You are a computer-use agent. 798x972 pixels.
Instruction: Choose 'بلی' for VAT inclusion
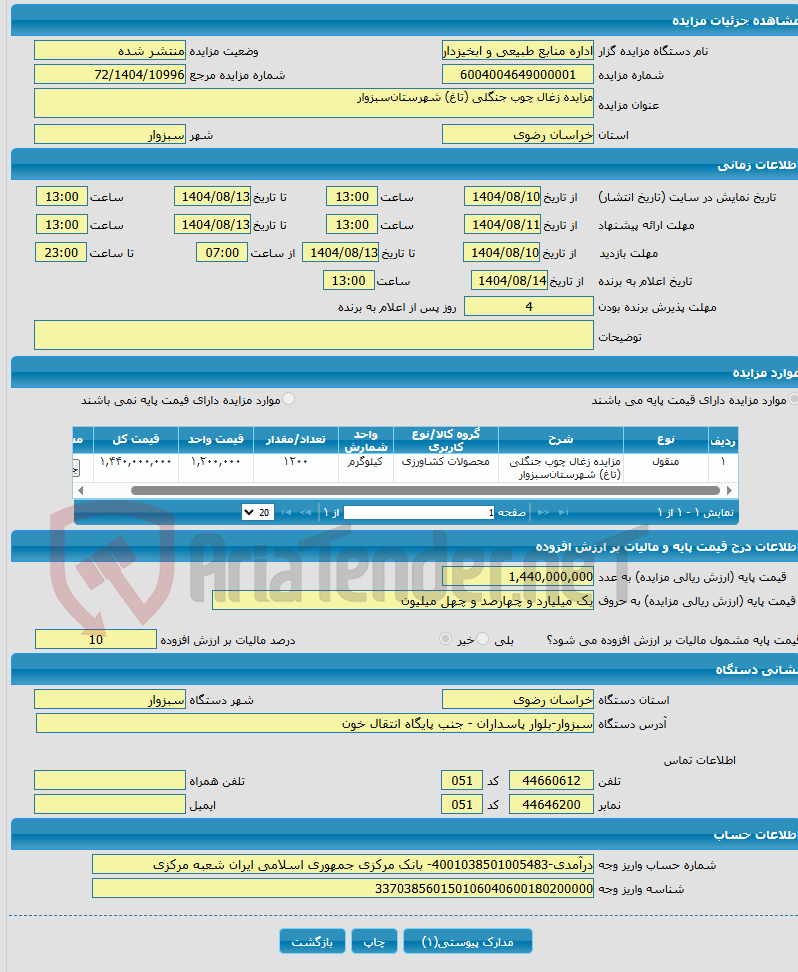[482, 638]
